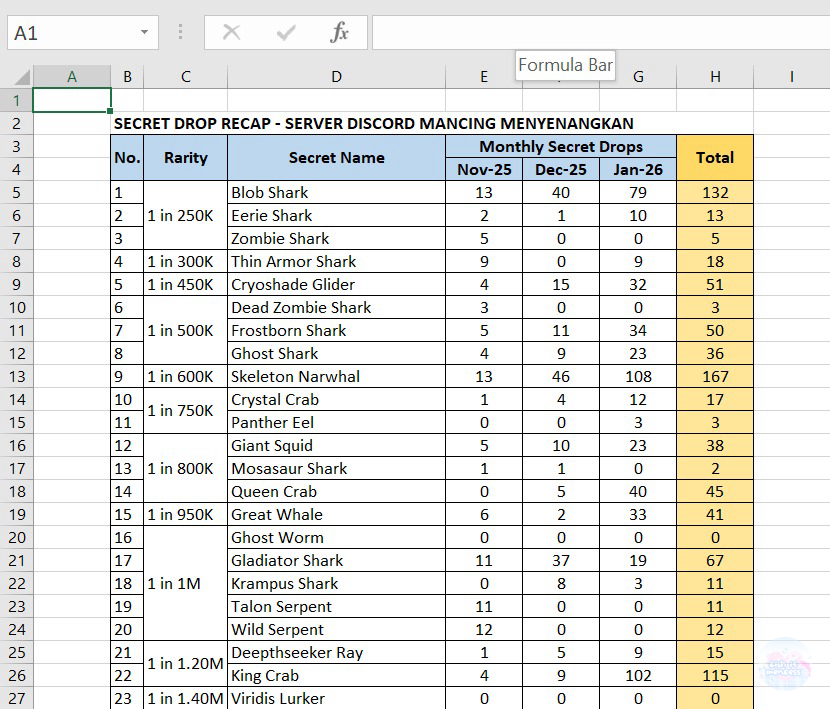Select row 20 header

pos(16,537)
